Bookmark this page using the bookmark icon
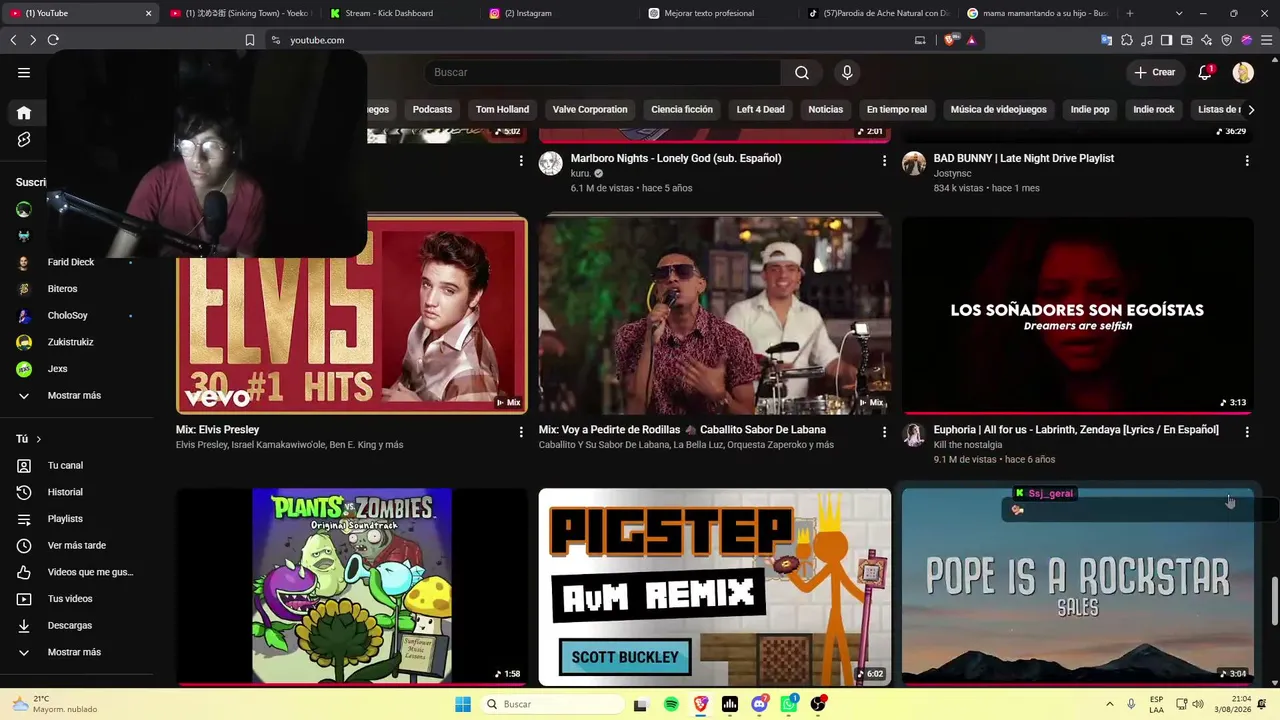Viewport: 1280px width, 720px height. click(250, 40)
